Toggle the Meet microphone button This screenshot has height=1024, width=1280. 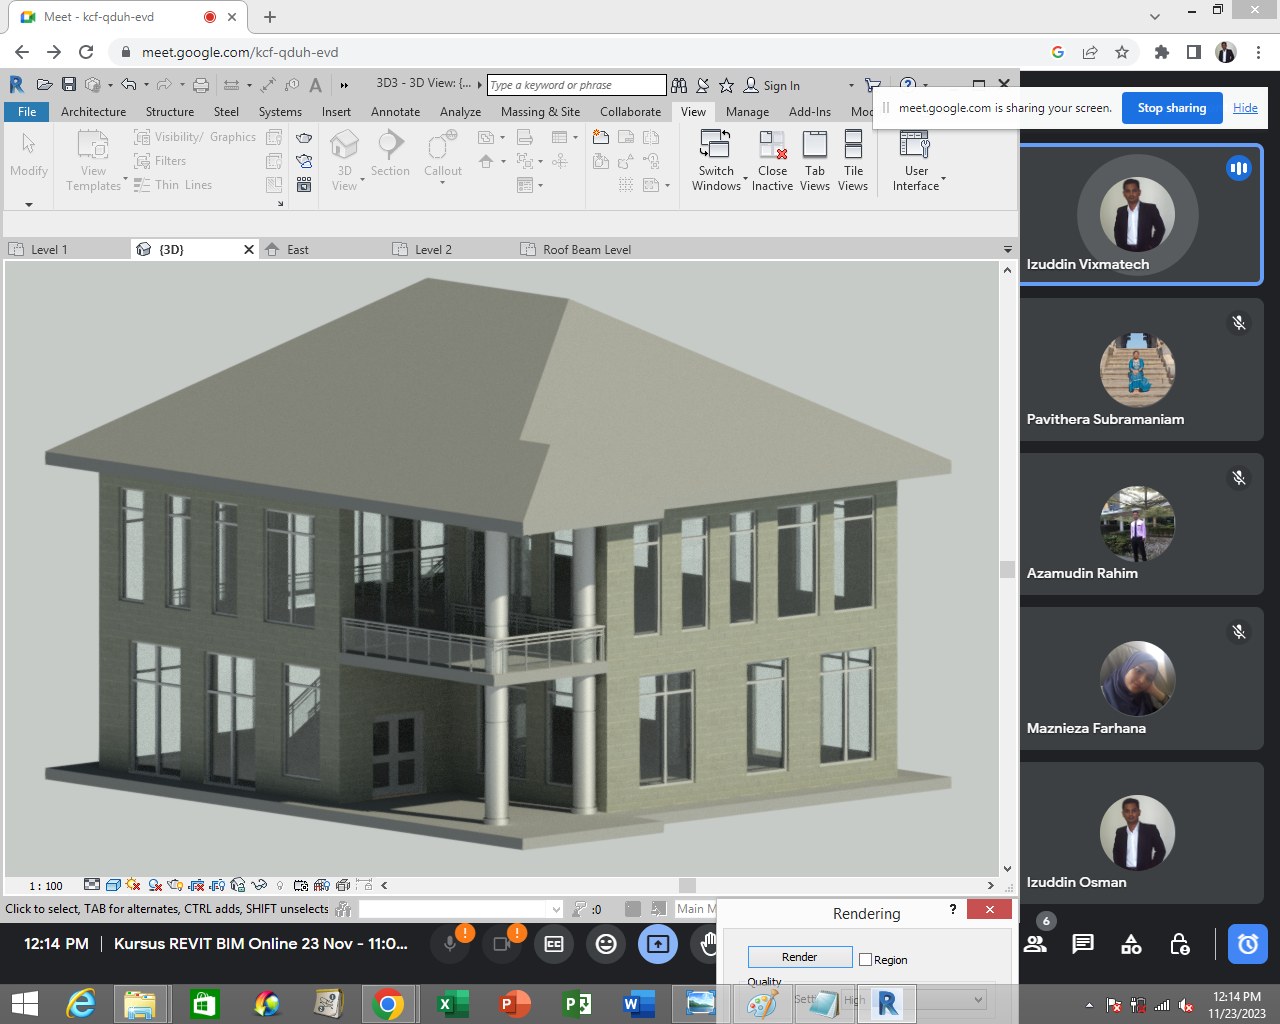point(450,944)
